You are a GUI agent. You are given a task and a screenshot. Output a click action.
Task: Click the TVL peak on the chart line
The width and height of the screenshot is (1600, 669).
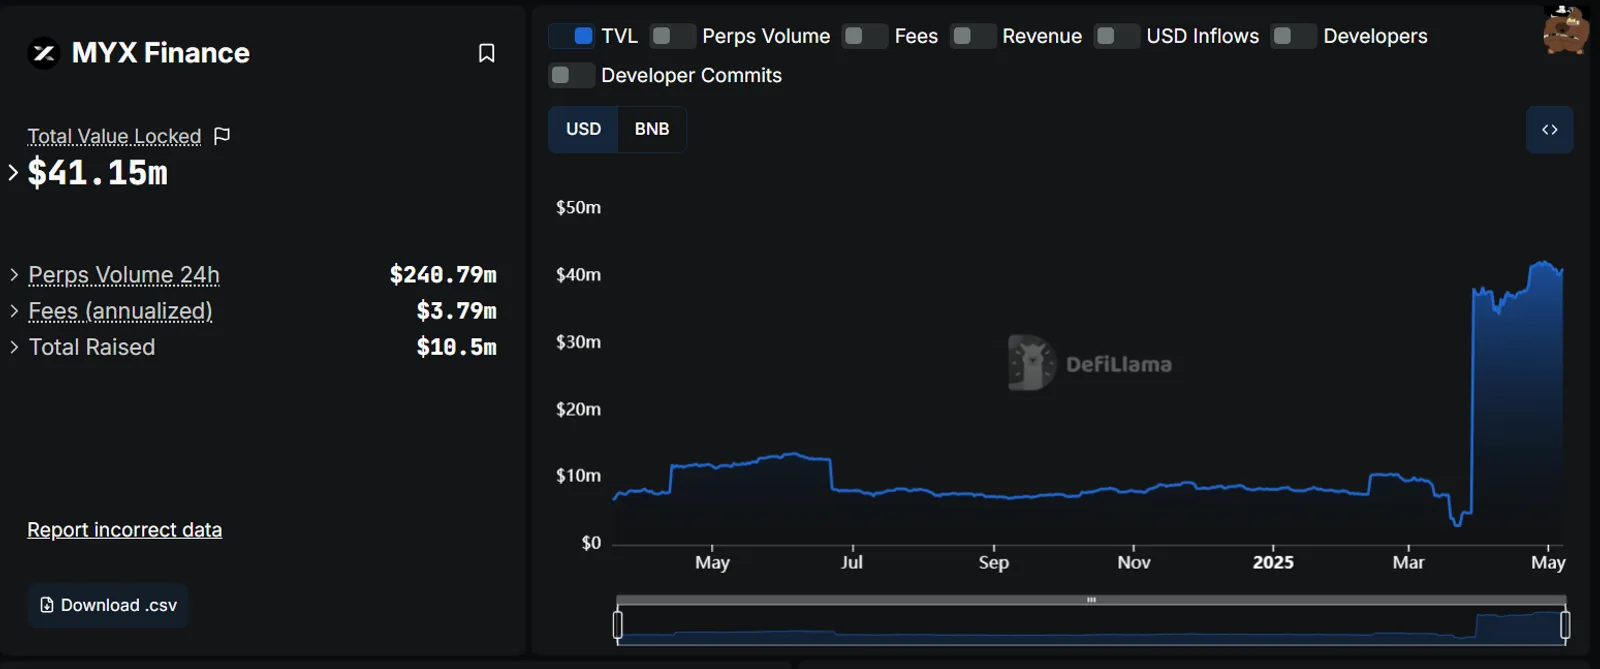1544,263
